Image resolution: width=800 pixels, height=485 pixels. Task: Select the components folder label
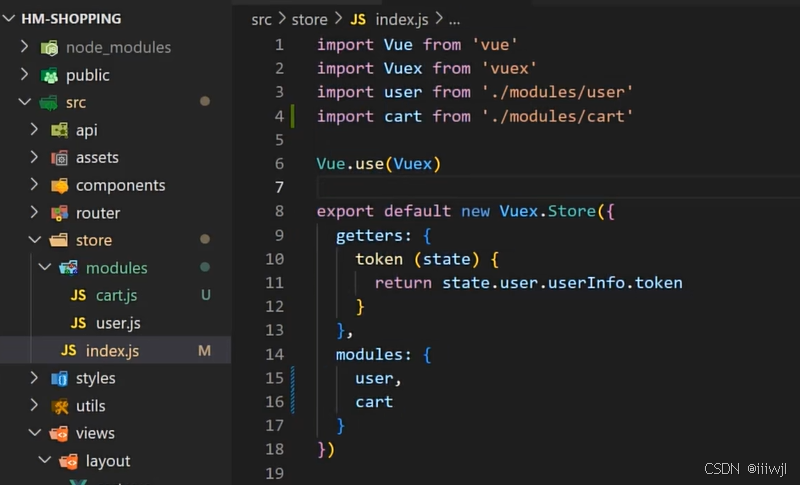pos(120,185)
